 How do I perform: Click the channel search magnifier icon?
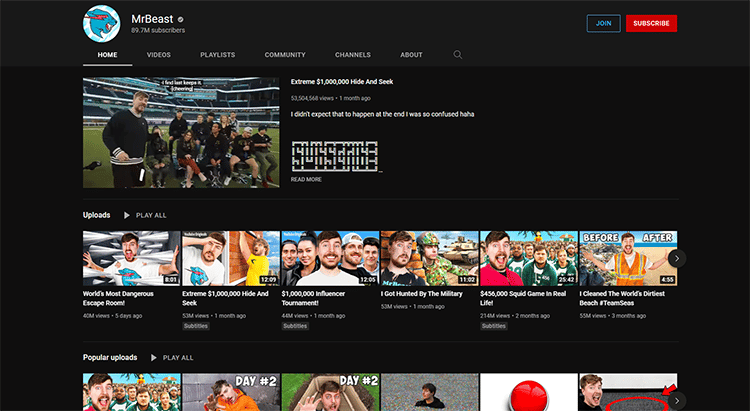[458, 55]
